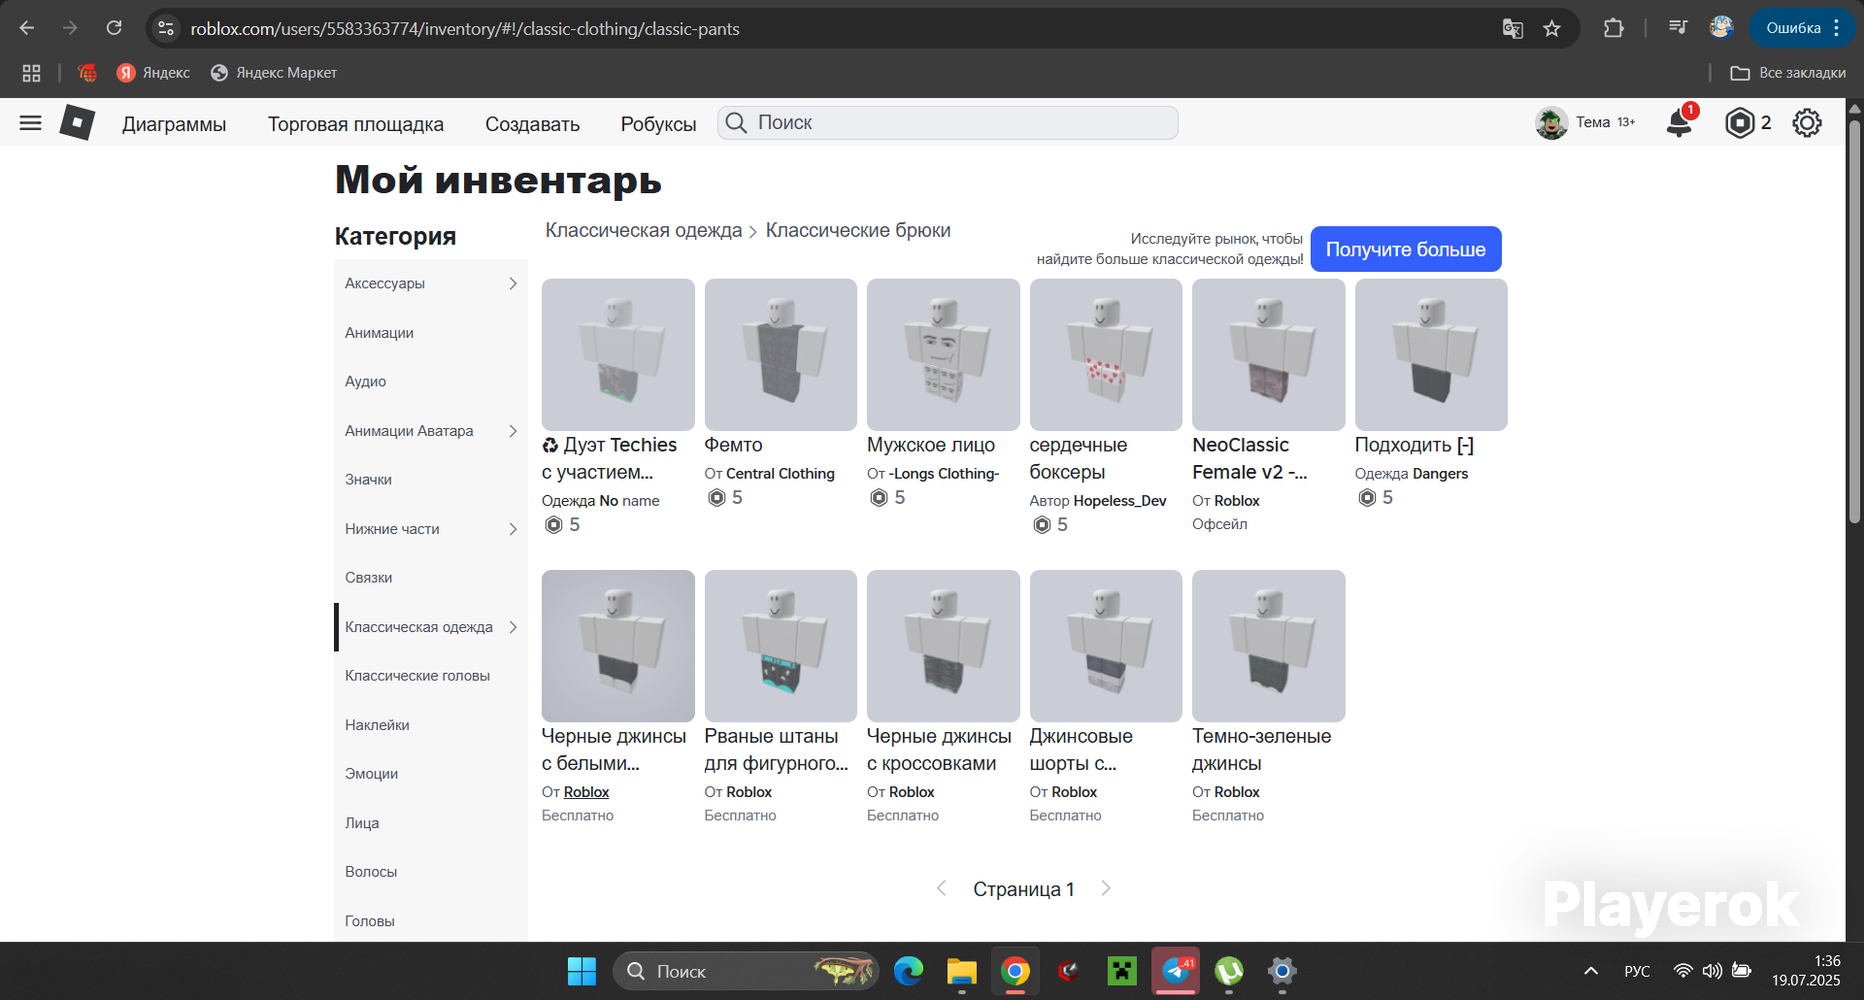Open the Яндекс Маркет bookmark
Screen dimensions: 1864x1000
274,73
